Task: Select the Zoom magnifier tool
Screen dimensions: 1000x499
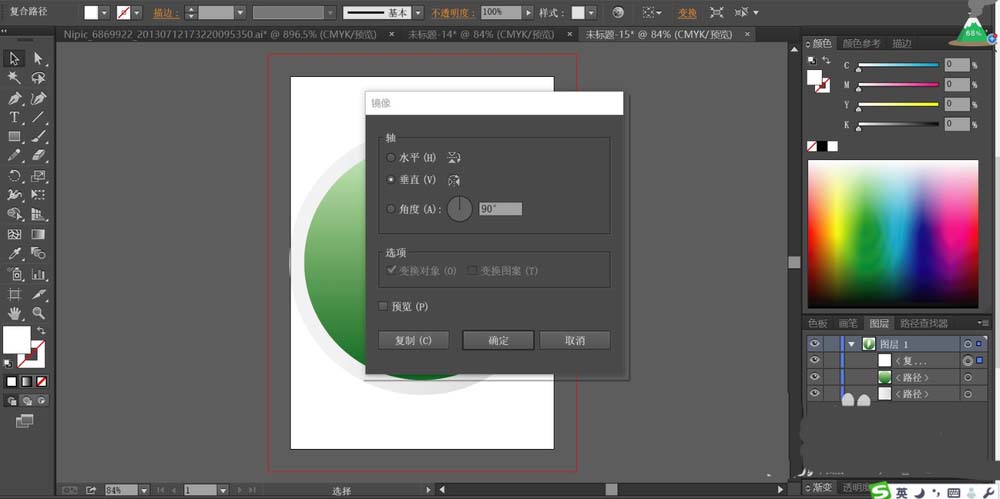Action: (x=38, y=313)
